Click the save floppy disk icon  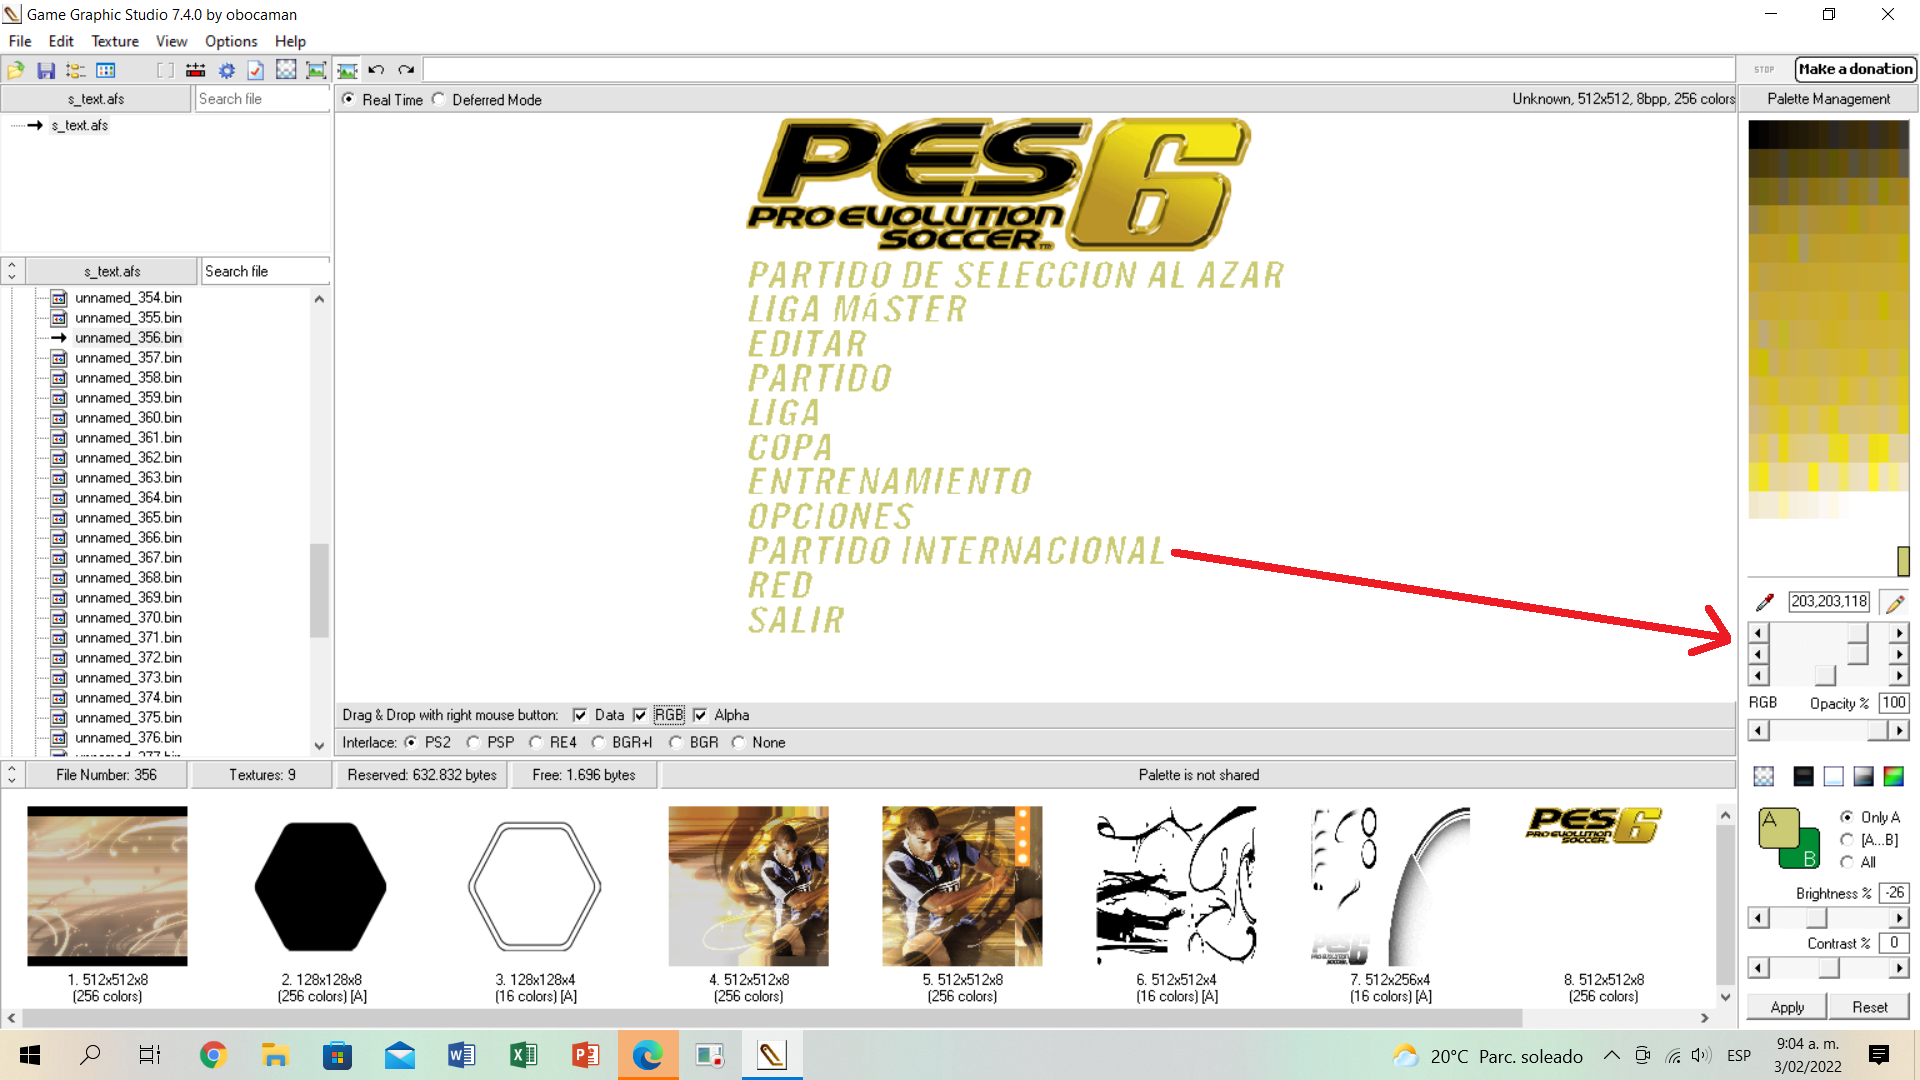coord(46,70)
